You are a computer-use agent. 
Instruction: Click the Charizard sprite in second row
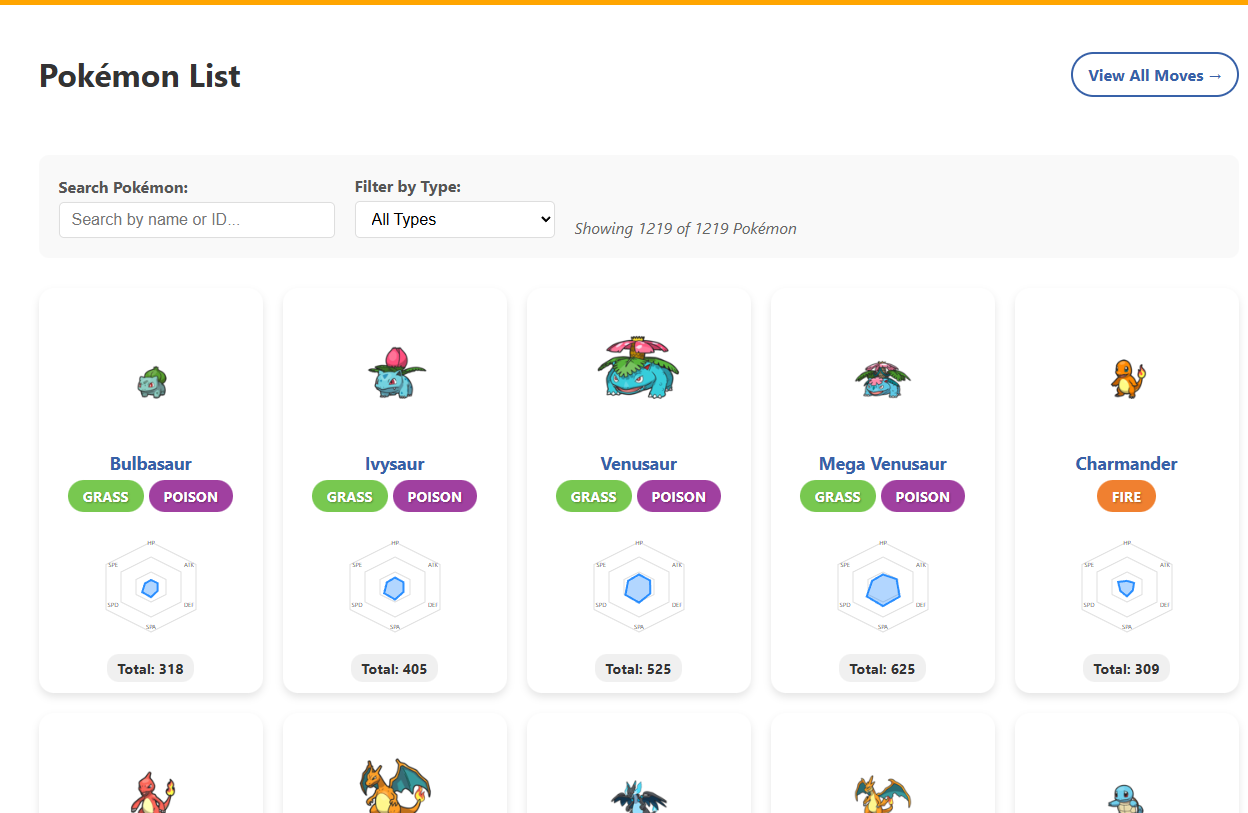point(395,786)
